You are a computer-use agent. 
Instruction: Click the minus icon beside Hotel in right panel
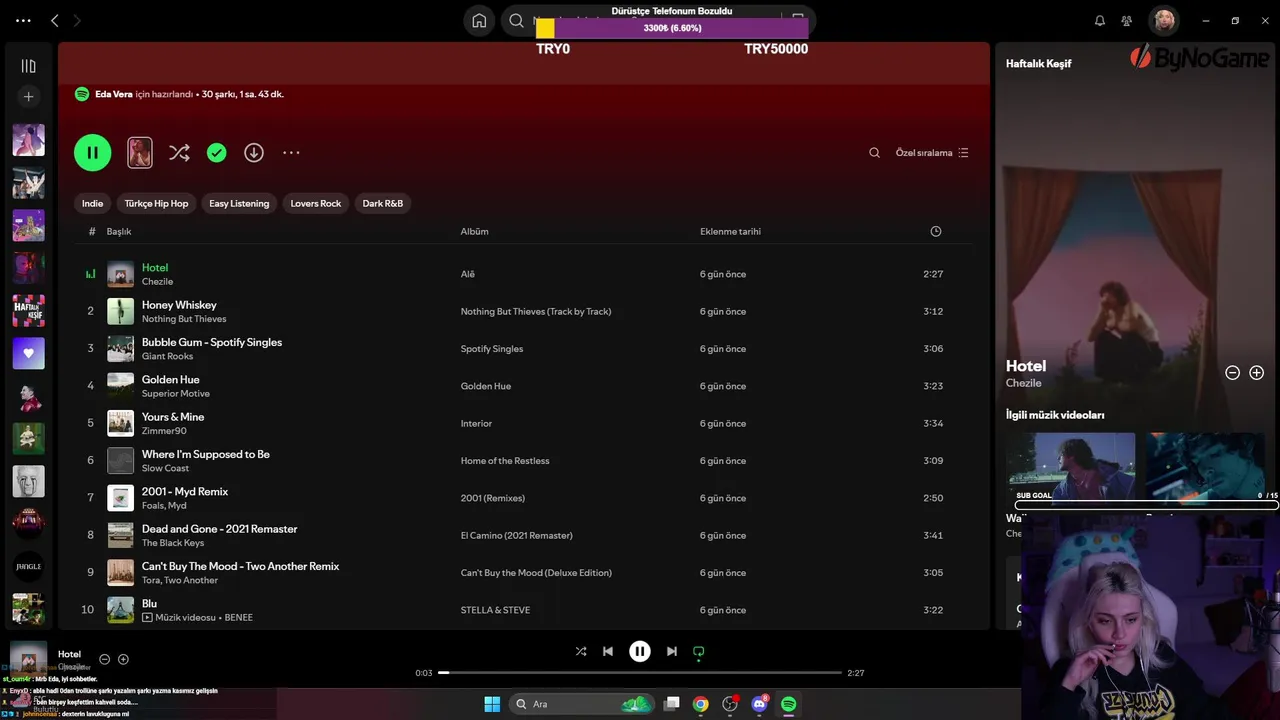(x=1233, y=372)
